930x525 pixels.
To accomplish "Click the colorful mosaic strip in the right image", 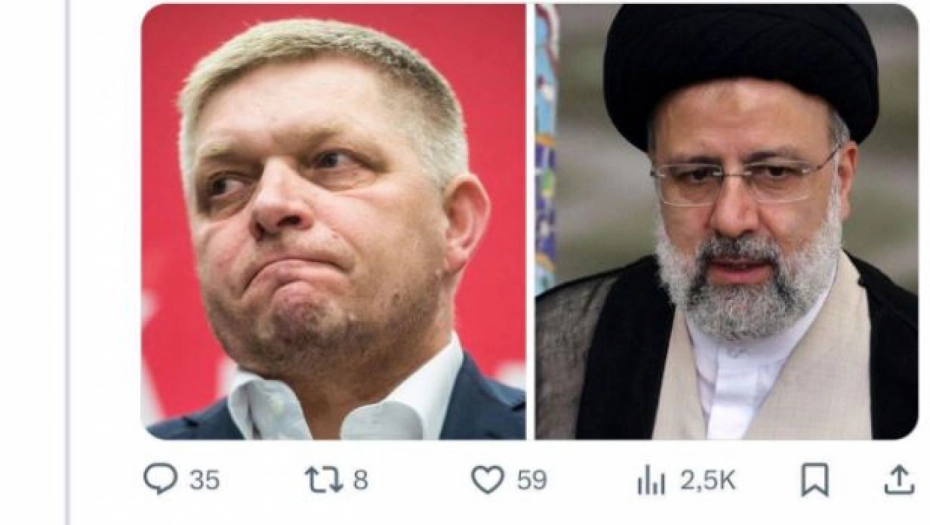I will (x=547, y=148).
